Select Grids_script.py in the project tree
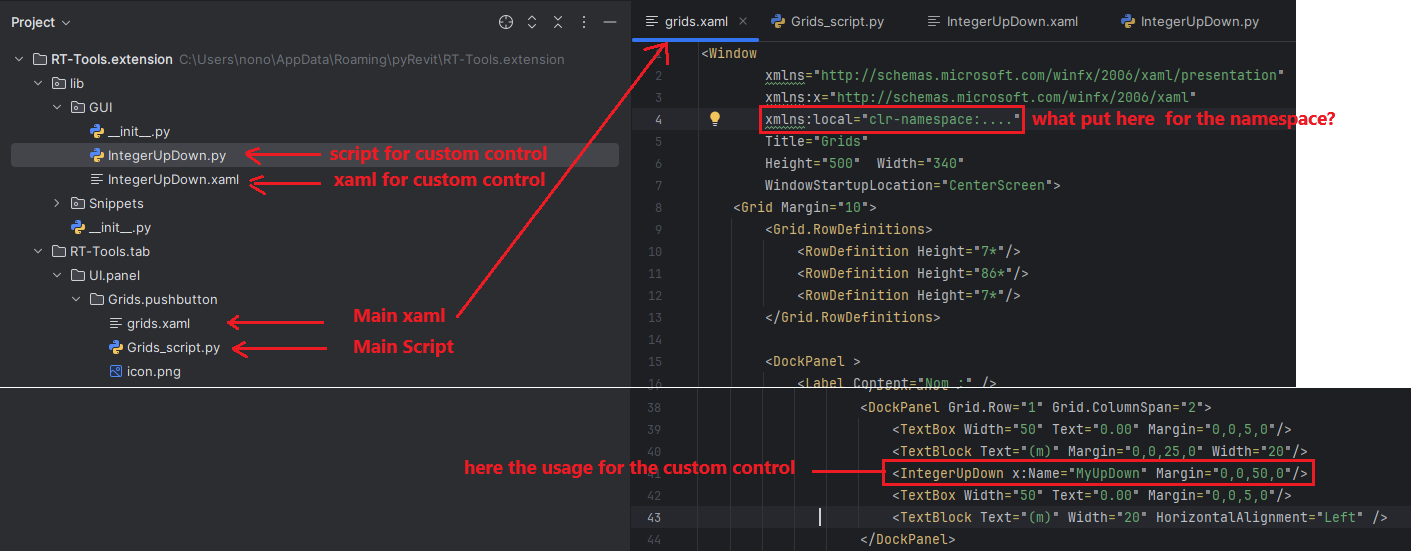This screenshot has height=551, width=1415. pyautogui.click(x=173, y=347)
